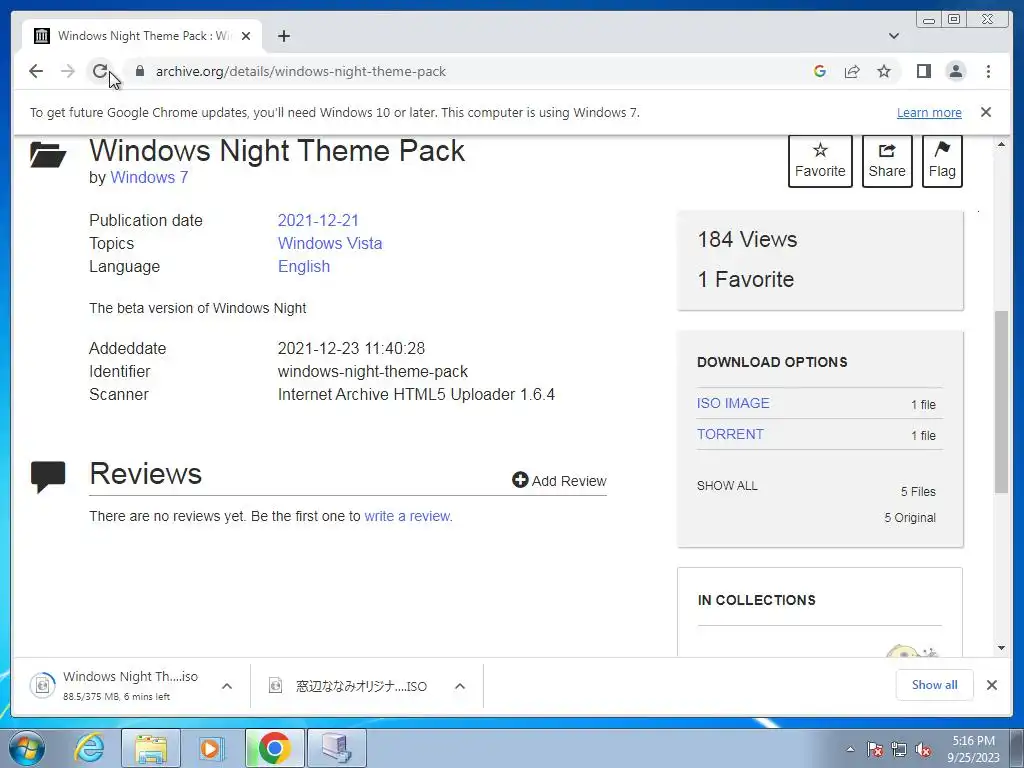Go back to the previous page

tap(36, 71)
